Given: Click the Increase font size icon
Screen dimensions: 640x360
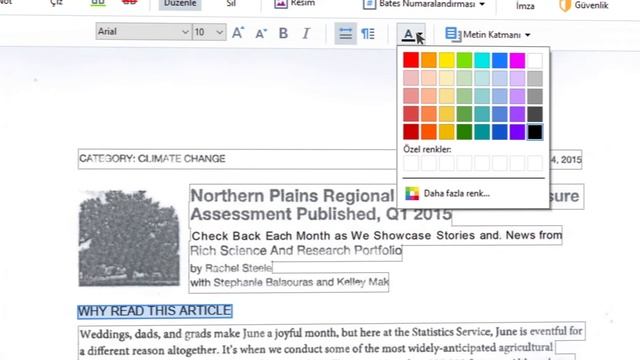Looking at the screenshot, I should pos(238,33).
